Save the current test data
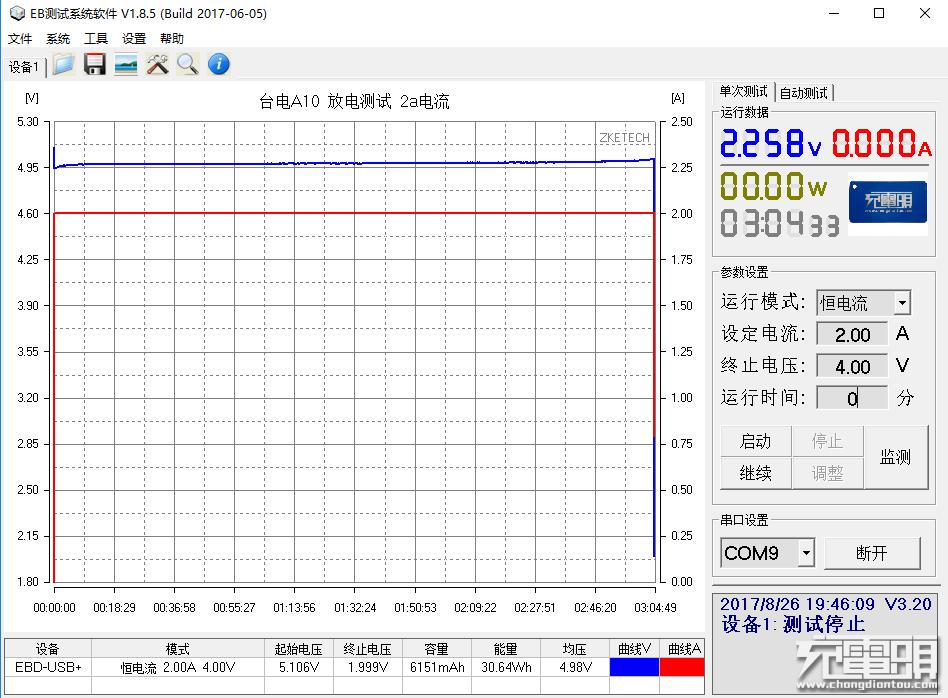The width and height of the screenshot is (948, 698). (x=94, y=64)
